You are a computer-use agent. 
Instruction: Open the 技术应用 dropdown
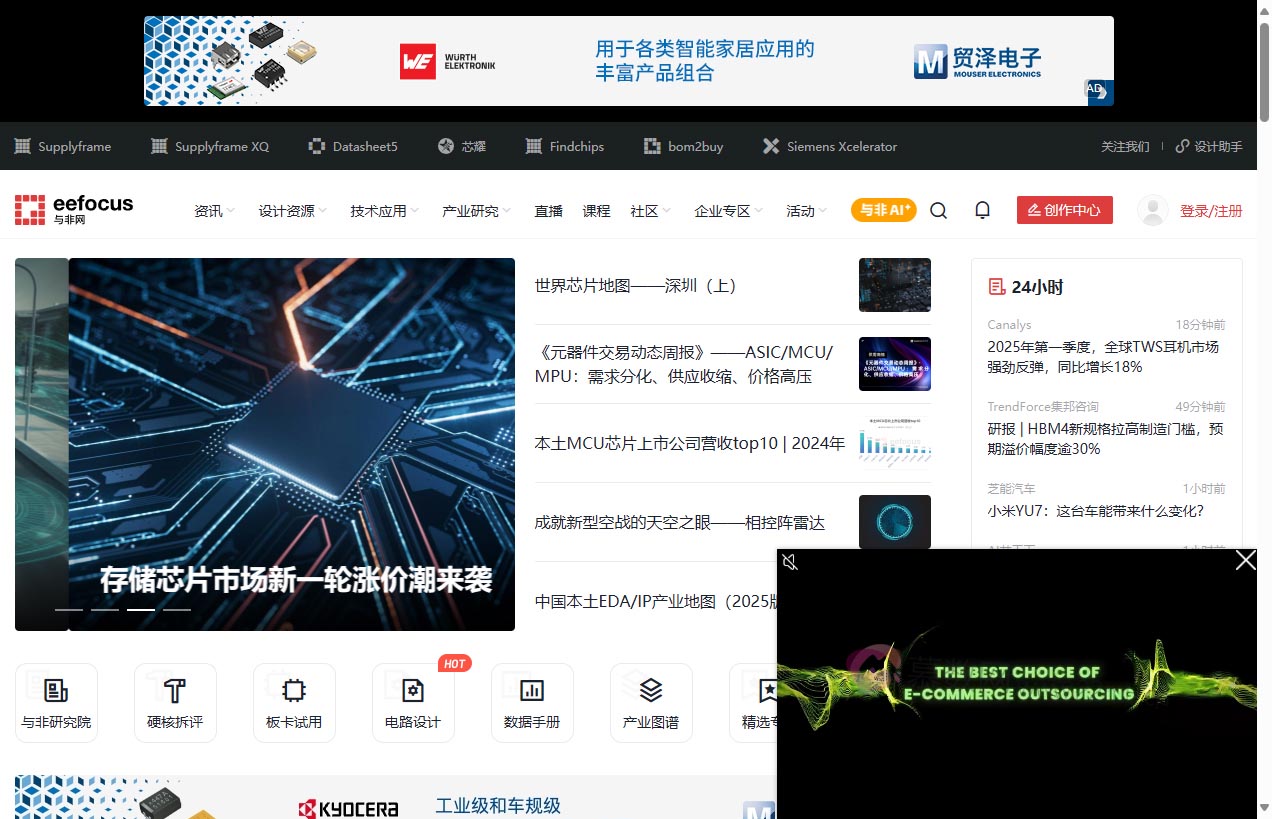[x=379, y=210]
